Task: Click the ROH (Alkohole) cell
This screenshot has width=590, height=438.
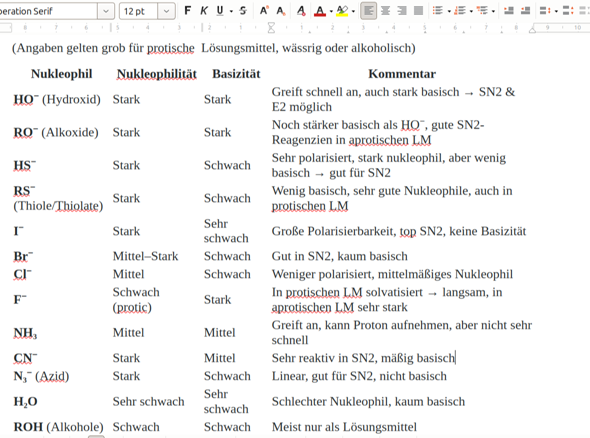Action: pos(58,427)
